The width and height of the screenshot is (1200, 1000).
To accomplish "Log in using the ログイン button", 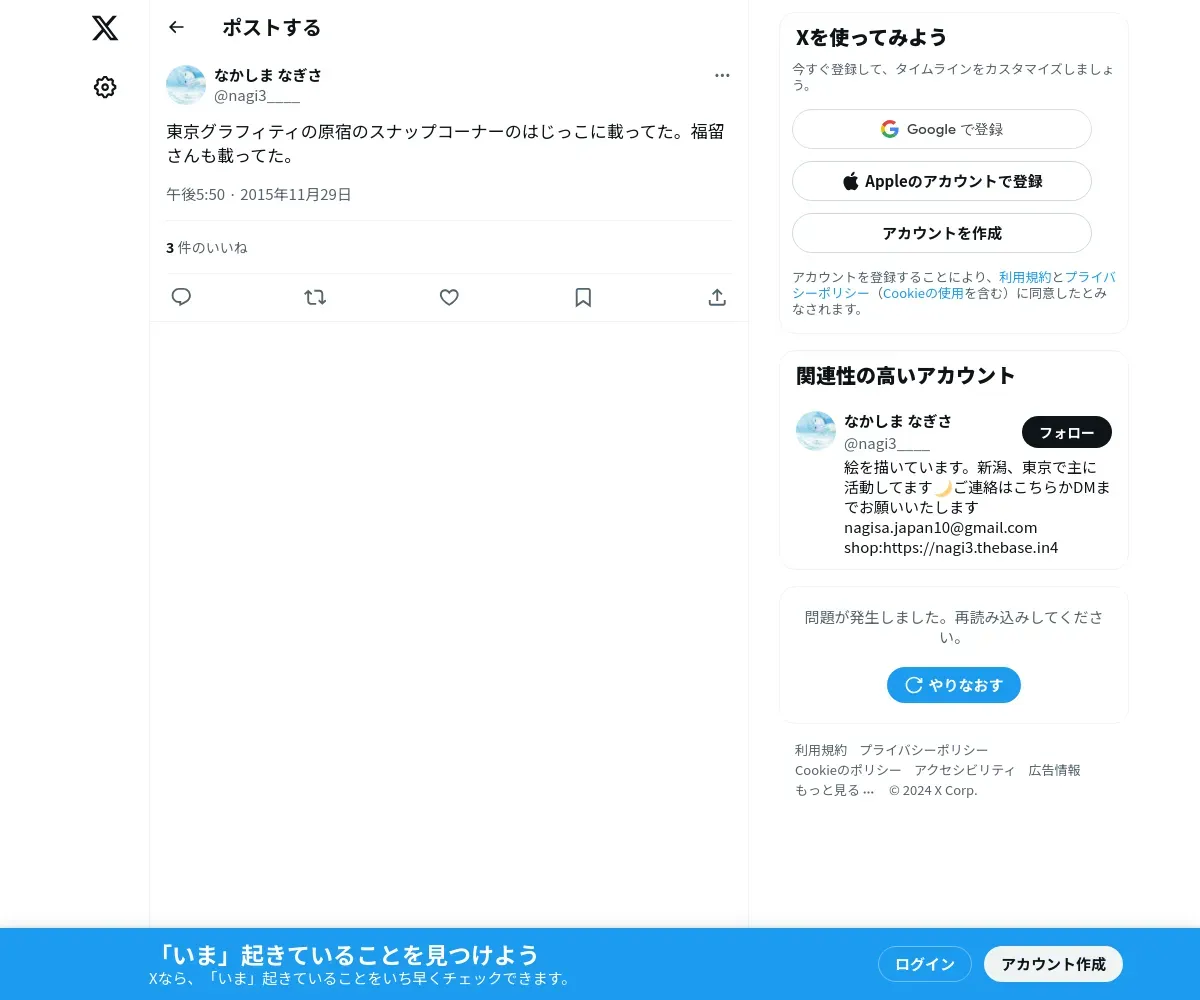I will coord(925,964).
